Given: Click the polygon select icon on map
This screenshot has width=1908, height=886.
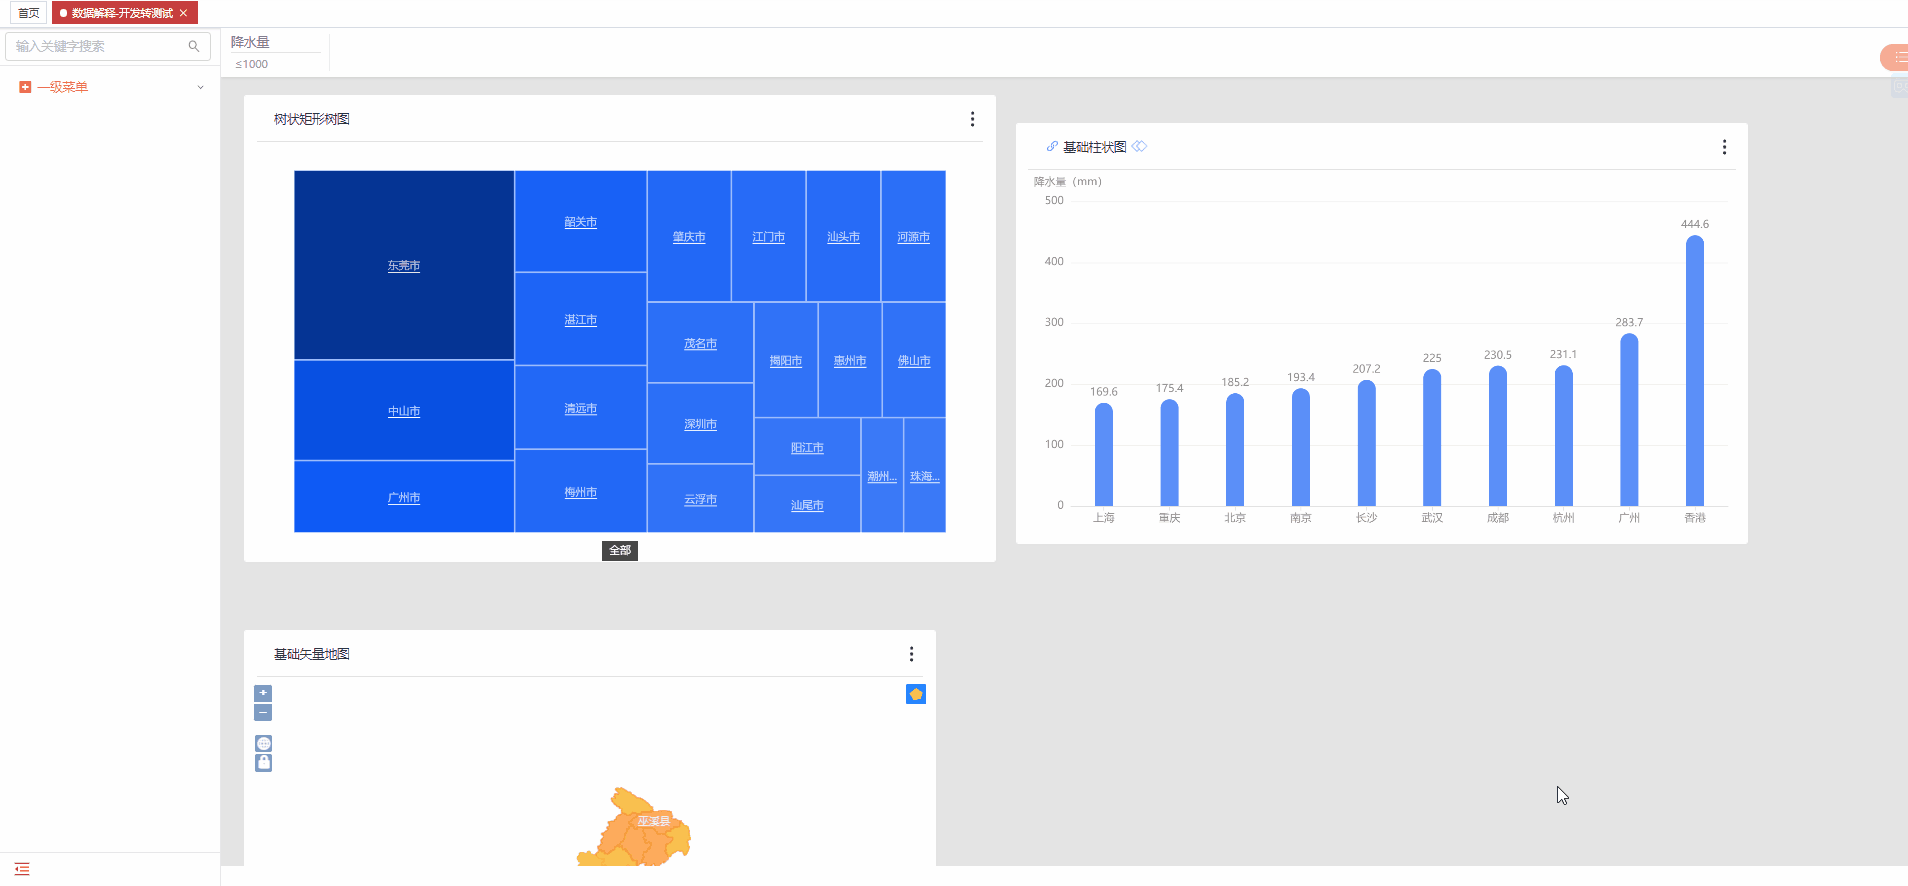Looking at the screenshot, I should coord(915,694).
